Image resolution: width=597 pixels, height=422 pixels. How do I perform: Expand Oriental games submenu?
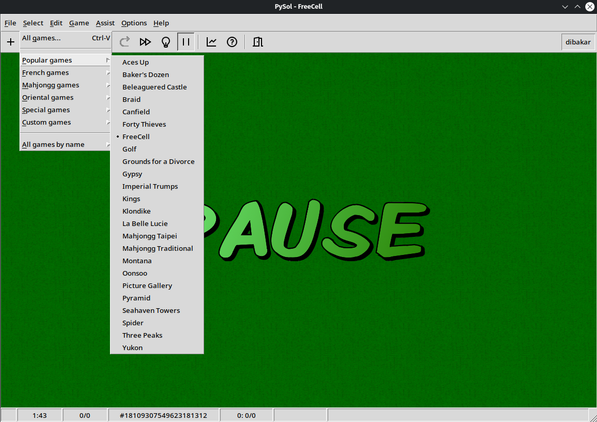click(x=65, y=98)
